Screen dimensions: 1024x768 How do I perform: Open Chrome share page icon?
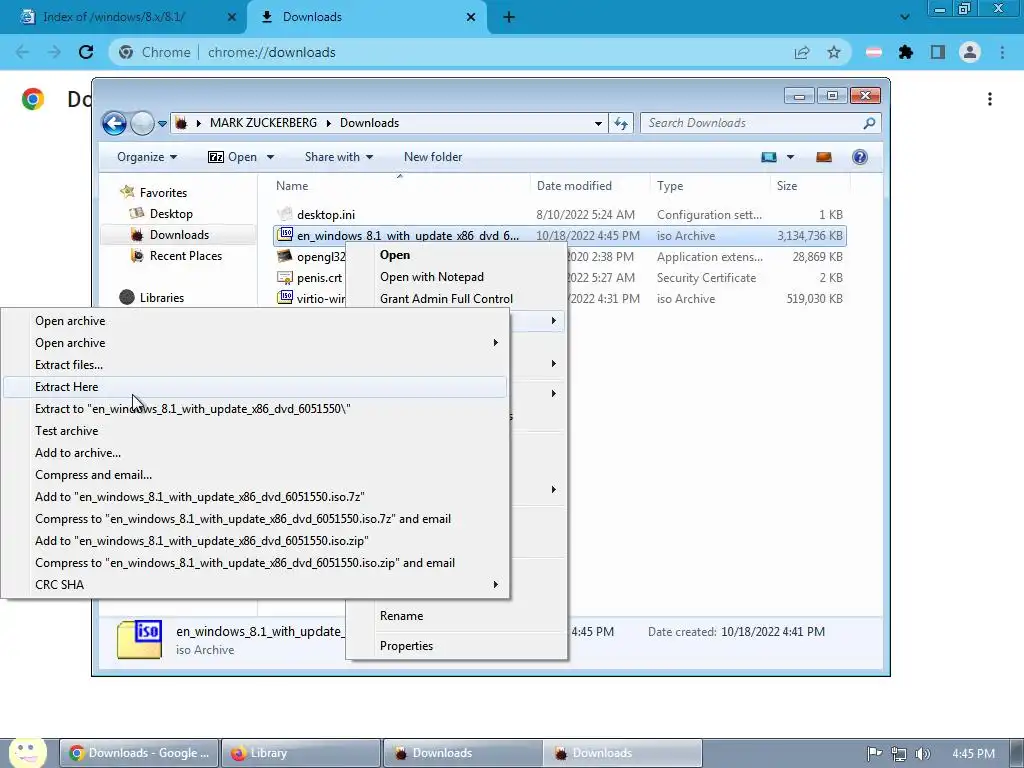[x=802, y=52]
